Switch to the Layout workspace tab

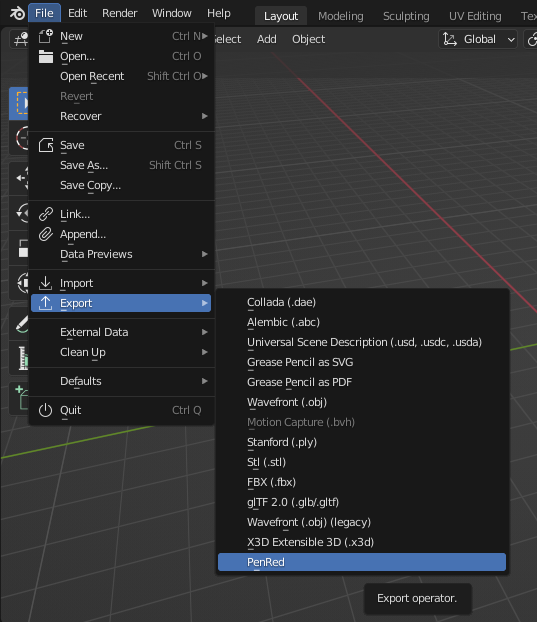coord(281,16)
